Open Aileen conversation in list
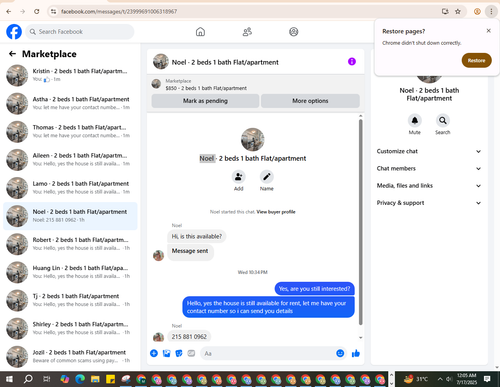Viewport: 500px width, 387px height. click(70, 160)
